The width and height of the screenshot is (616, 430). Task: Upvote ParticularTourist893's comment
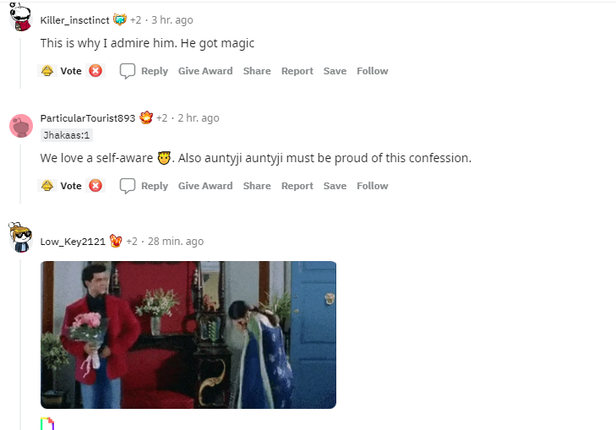click(x=47, y=186)
